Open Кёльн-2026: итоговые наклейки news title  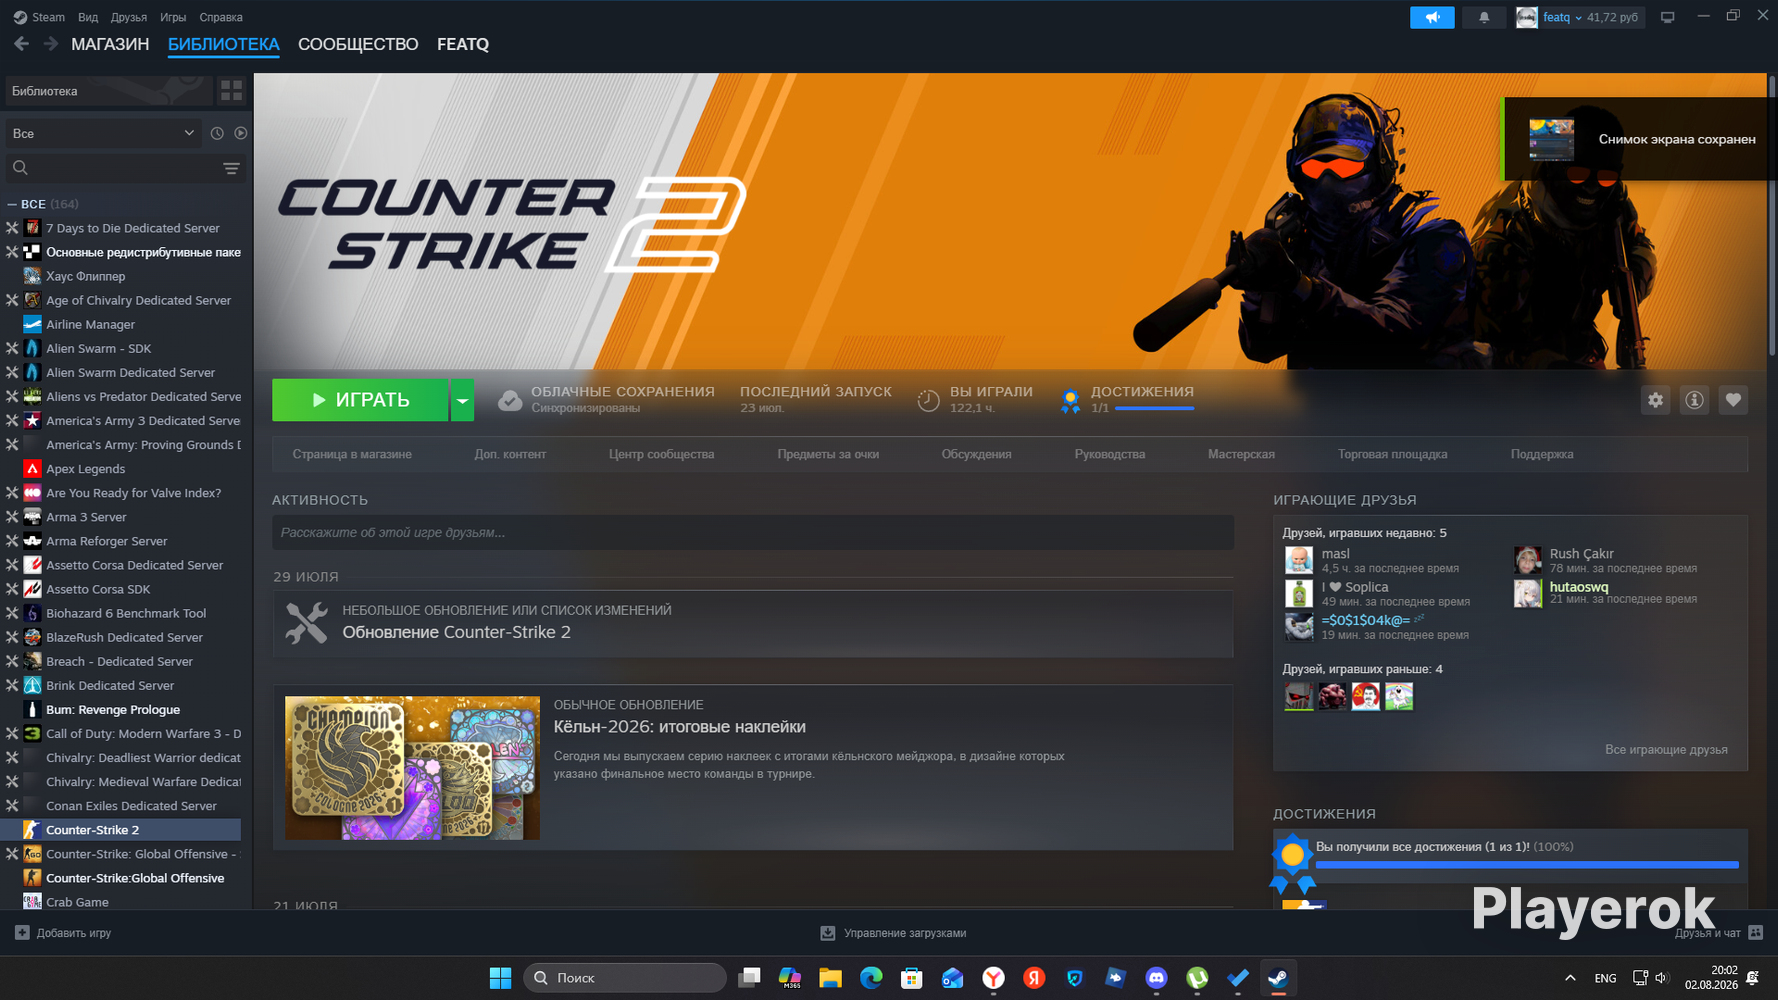tap(680, 727)
